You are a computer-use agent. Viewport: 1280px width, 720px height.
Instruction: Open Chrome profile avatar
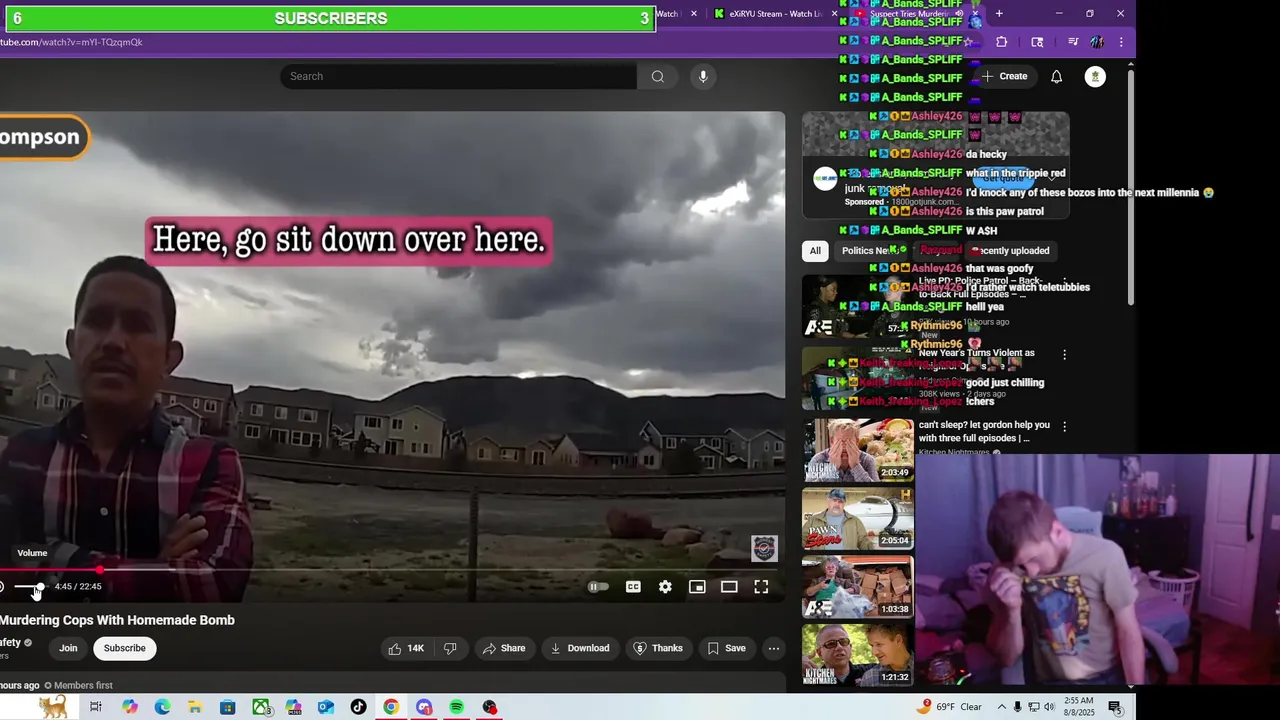tap(1097, 42)
